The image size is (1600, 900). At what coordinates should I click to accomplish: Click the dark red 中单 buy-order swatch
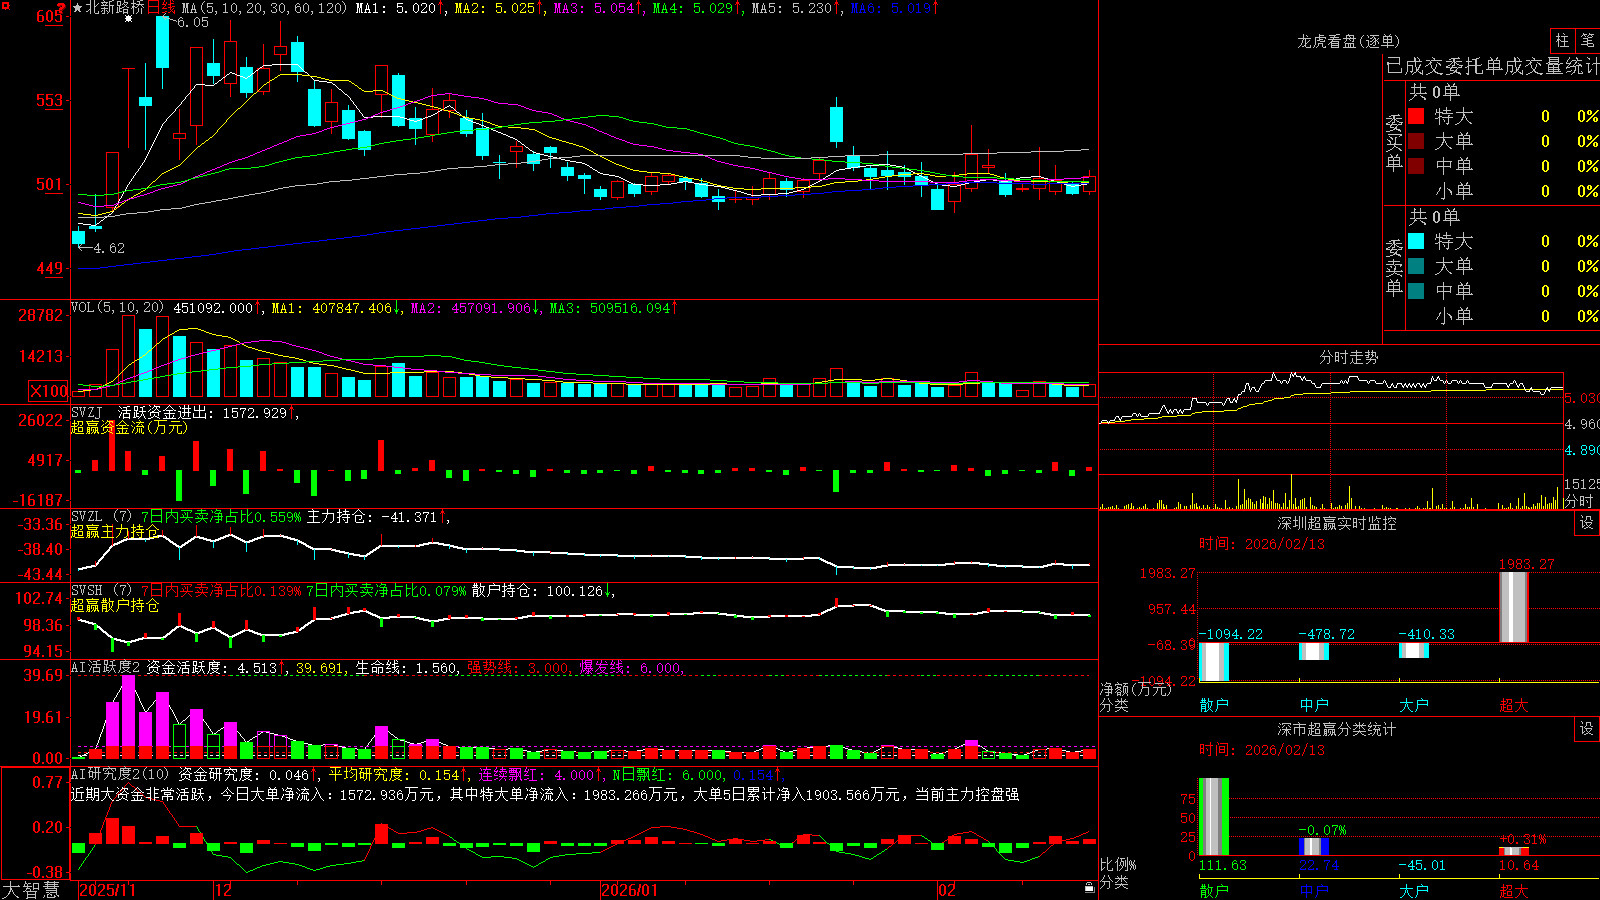point(1416,166)
